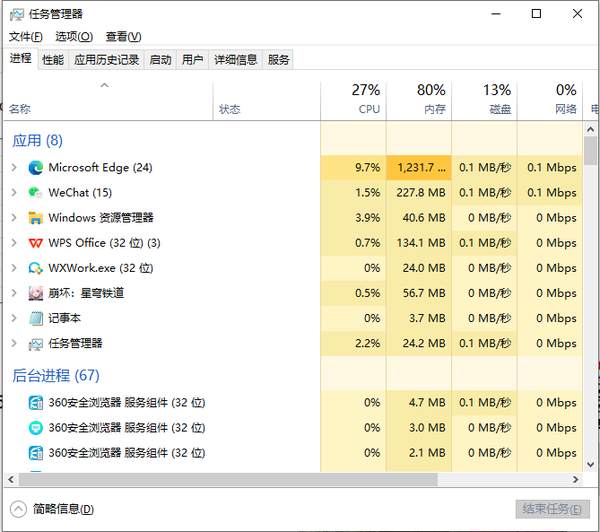Image resolution: width=600 pixels, height=532 pixels.
Task: Click the WXWork.exe icon
Action: [x=36, y=268]
